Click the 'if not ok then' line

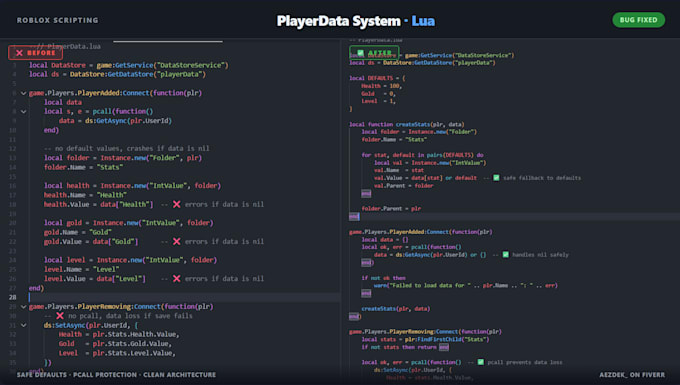click(383, 278)
